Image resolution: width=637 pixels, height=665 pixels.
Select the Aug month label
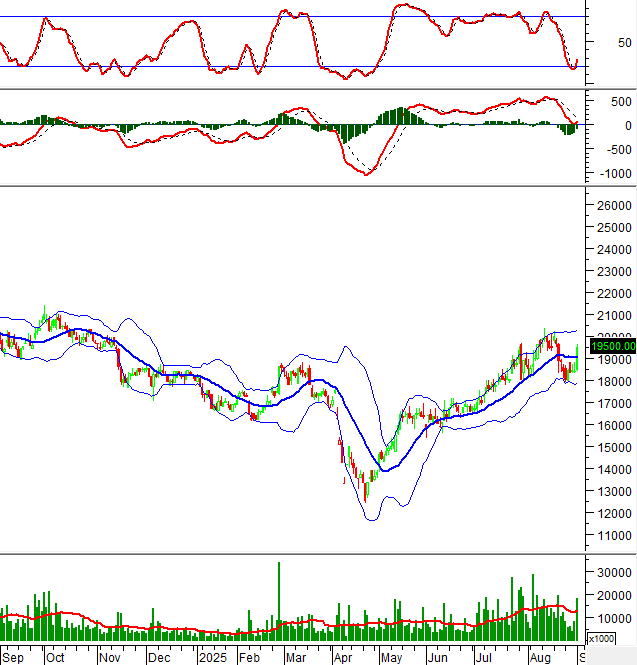pyautogui.click(x=540, y=657)
